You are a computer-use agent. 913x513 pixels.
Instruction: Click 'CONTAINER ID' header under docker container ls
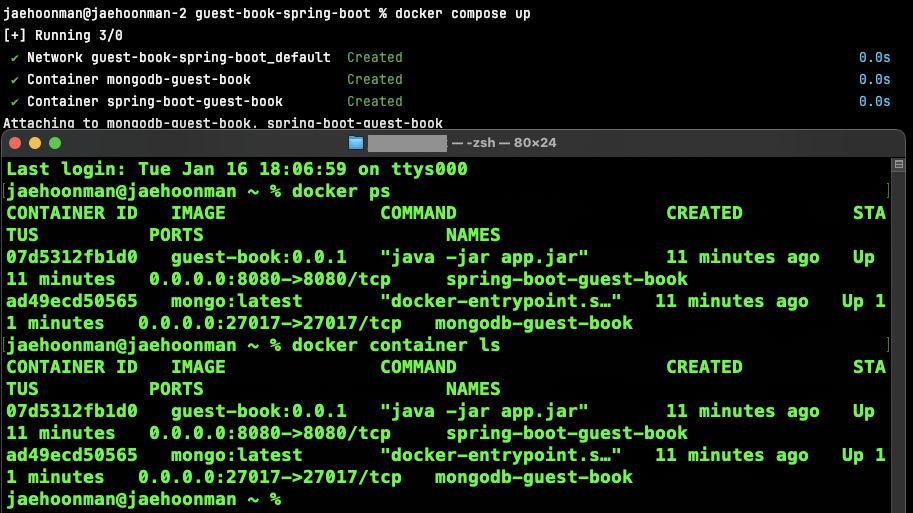(72, 367)
